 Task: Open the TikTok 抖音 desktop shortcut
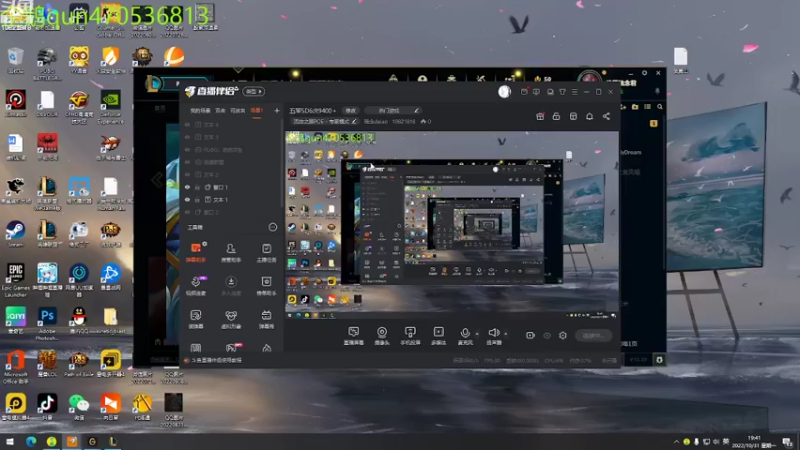coord(47,407)
